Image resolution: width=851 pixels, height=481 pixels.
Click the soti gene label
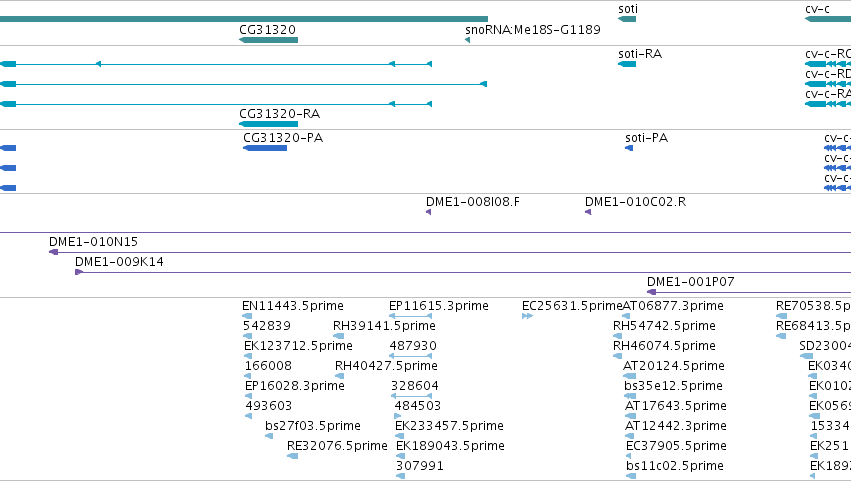click(x=628, y=9)
